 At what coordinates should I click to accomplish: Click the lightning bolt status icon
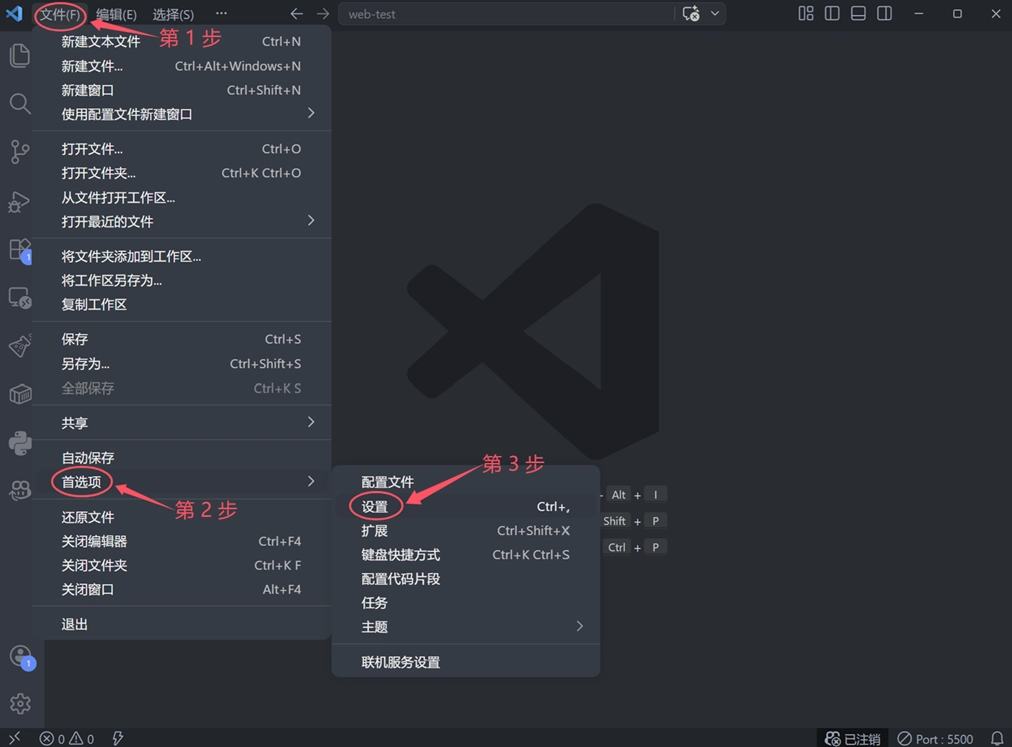(x=117, y=738)
